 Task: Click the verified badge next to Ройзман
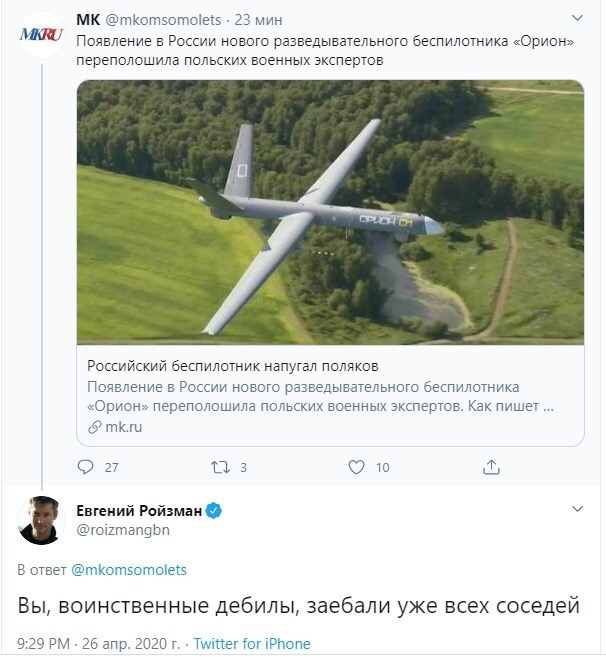coord(213,511)
